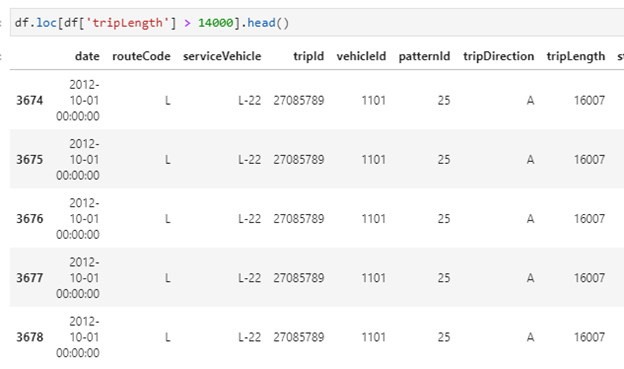
Task: Click 'L-22' serviceVehicle in row 3678
Action: coord(250,337)
